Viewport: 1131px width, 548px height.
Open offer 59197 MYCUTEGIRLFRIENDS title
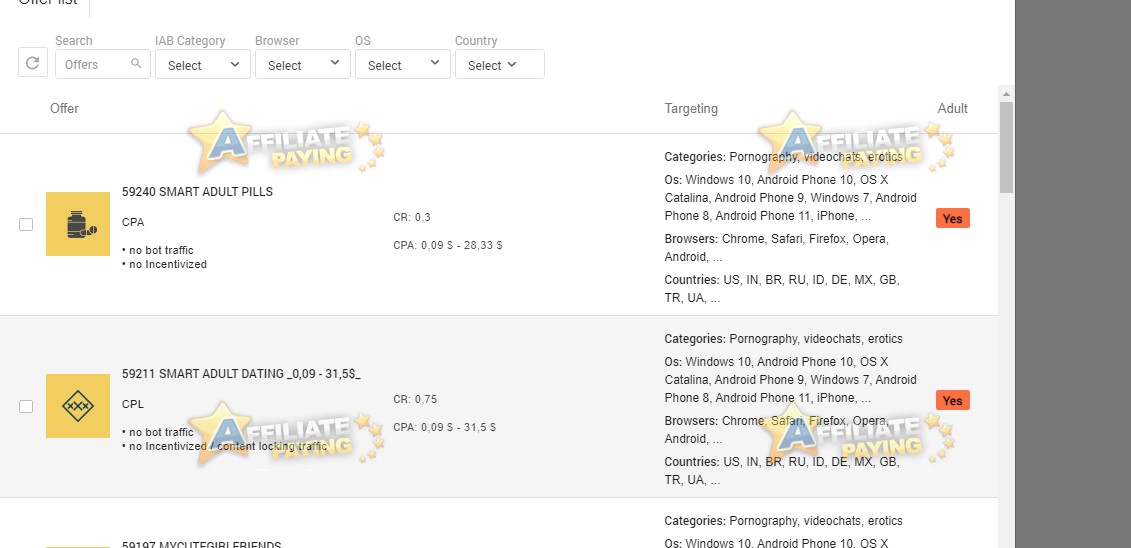[201, 544]
